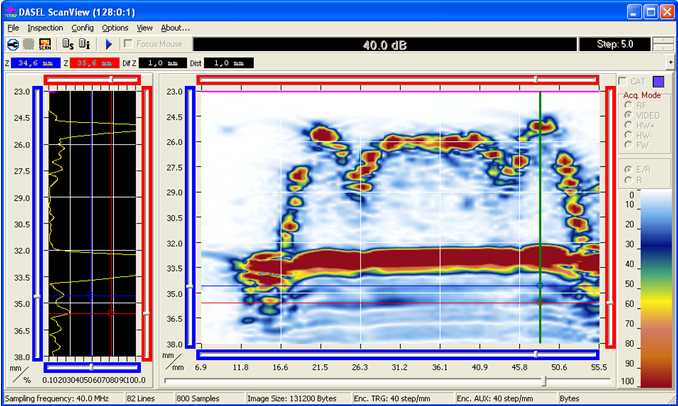The image size is (678, 406).
Task: Click the document 'i' info toolbar icon
Action: 84,45
